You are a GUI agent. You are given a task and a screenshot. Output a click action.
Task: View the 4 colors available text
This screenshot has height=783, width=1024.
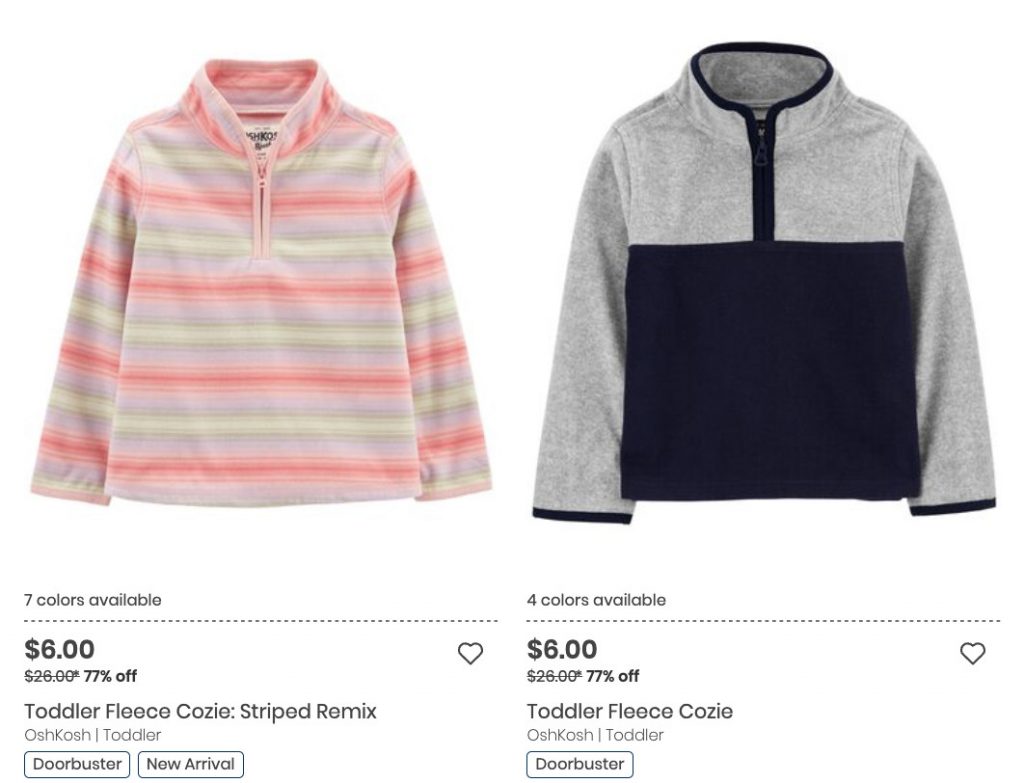[x=596, y=599]
